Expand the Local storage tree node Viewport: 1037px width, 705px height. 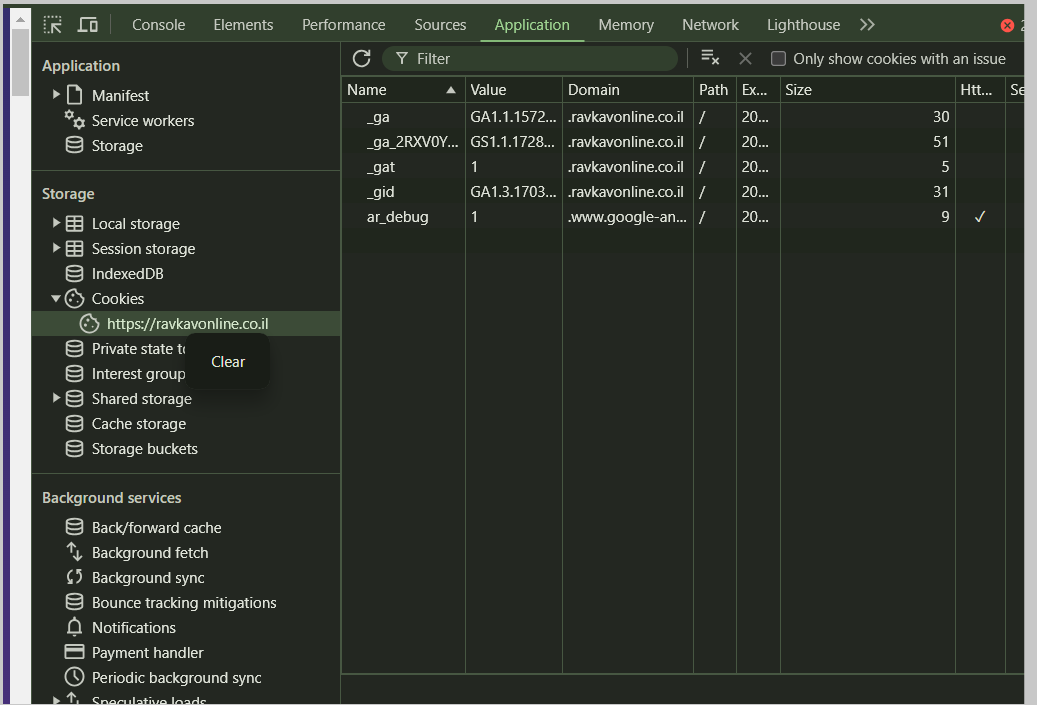(x=57, y=223)
